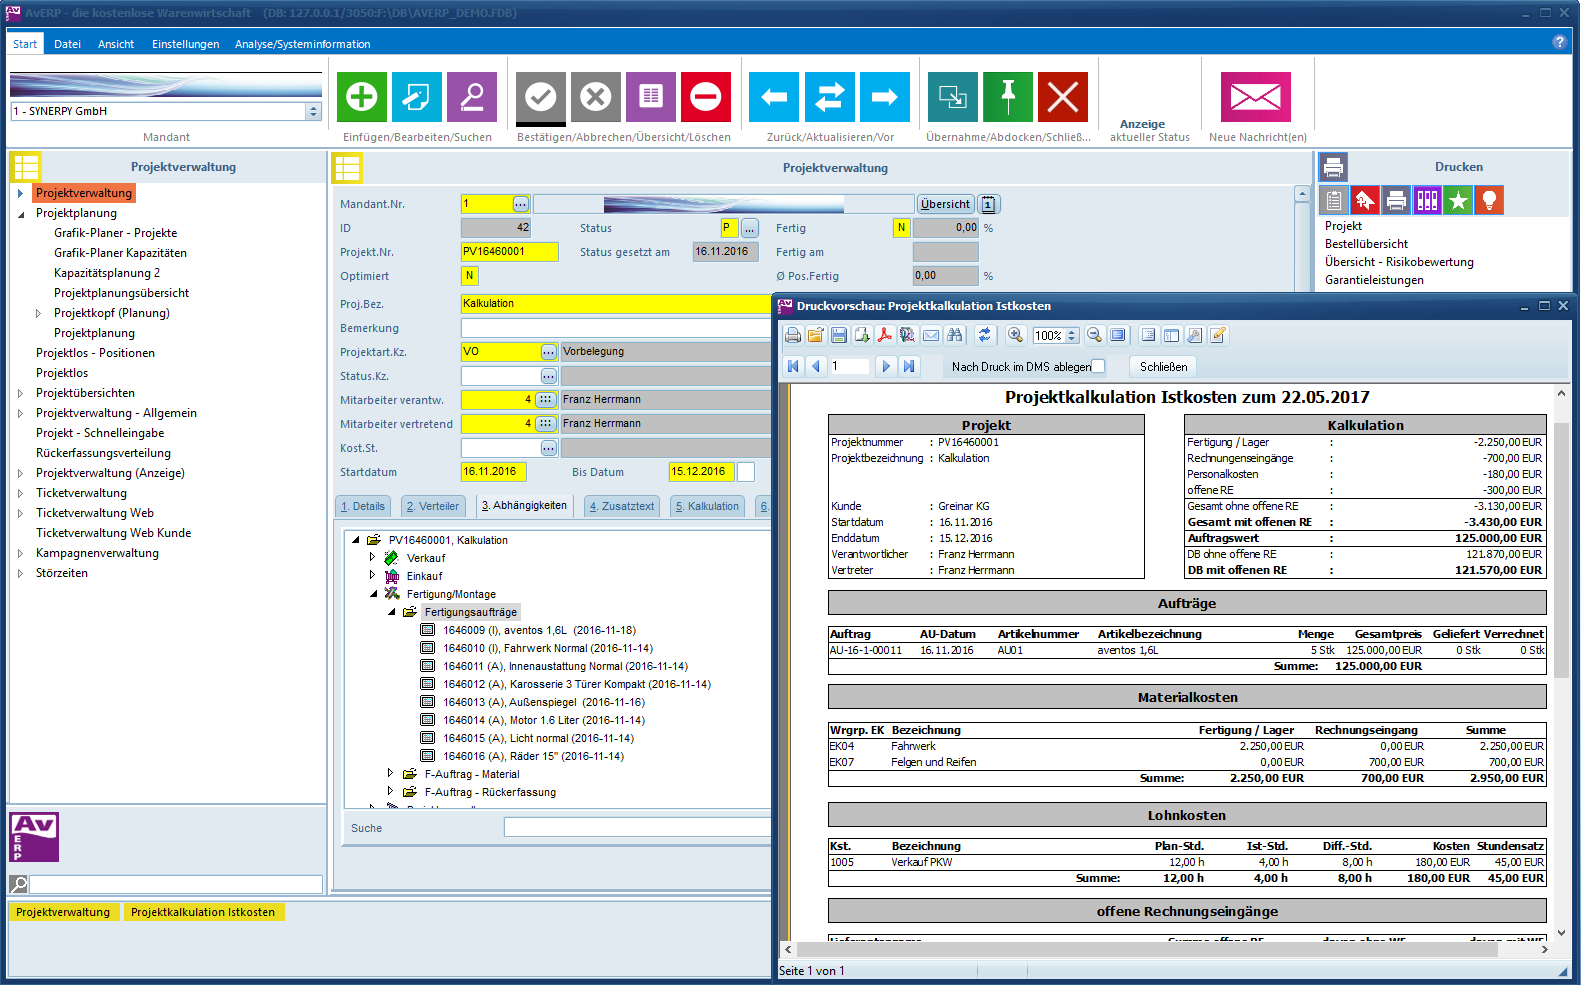
Task: Expand the Verkauf node in dependency tree
Action: coord(372,558)
